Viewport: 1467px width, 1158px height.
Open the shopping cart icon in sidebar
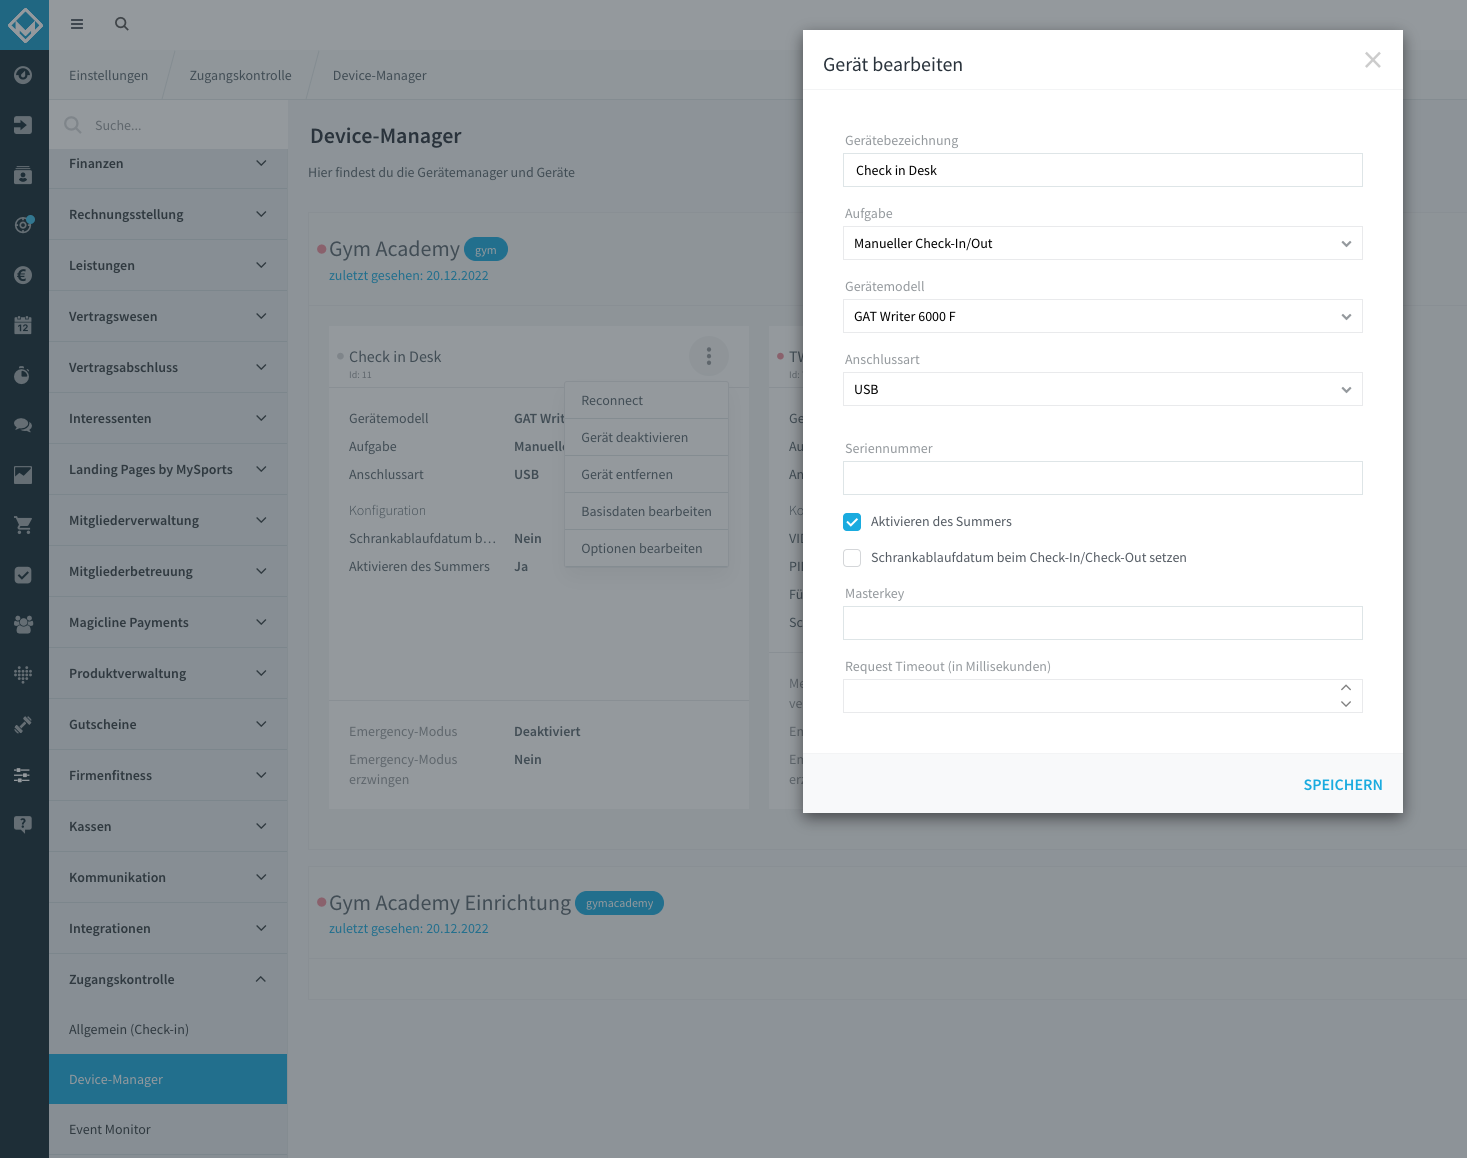pos(23,525)
